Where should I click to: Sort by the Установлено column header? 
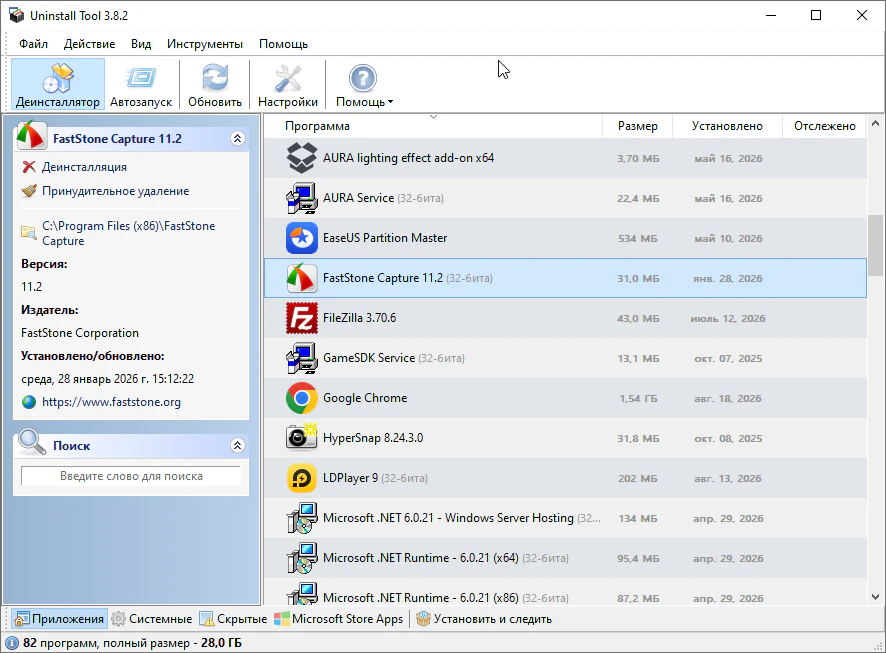tap(727, 126)
